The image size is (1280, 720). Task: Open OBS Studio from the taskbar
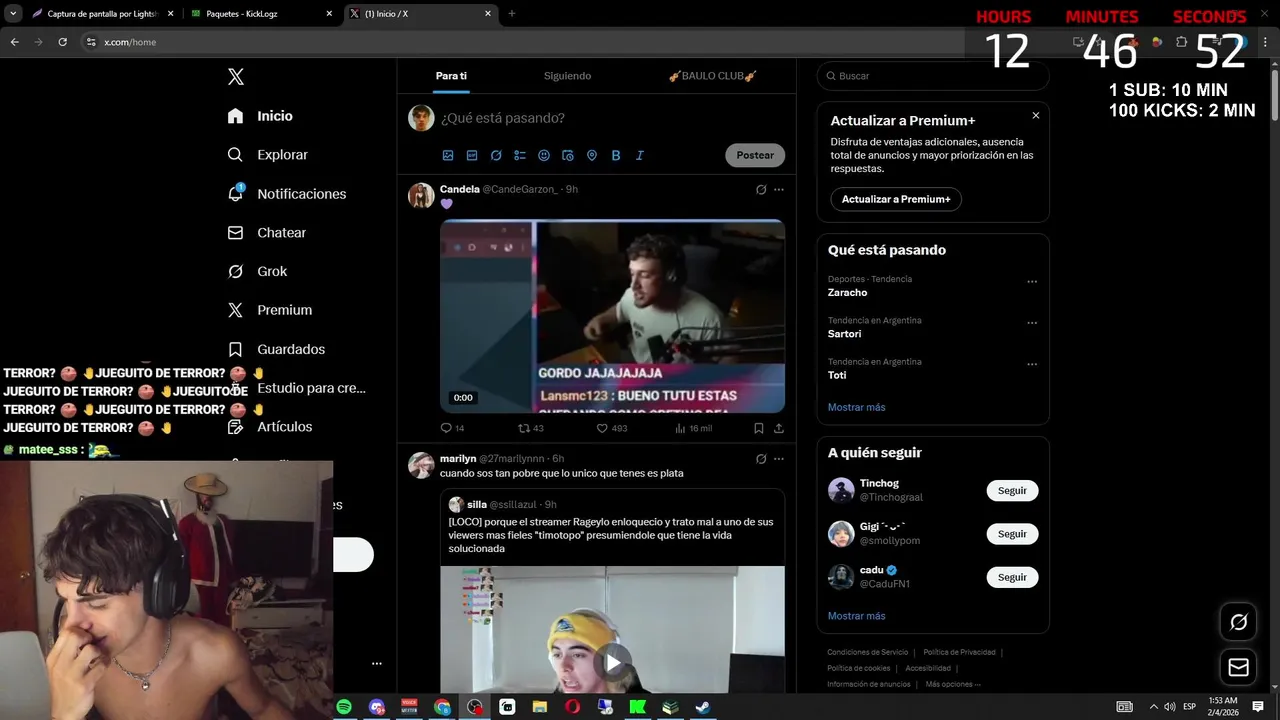point(474,707)
